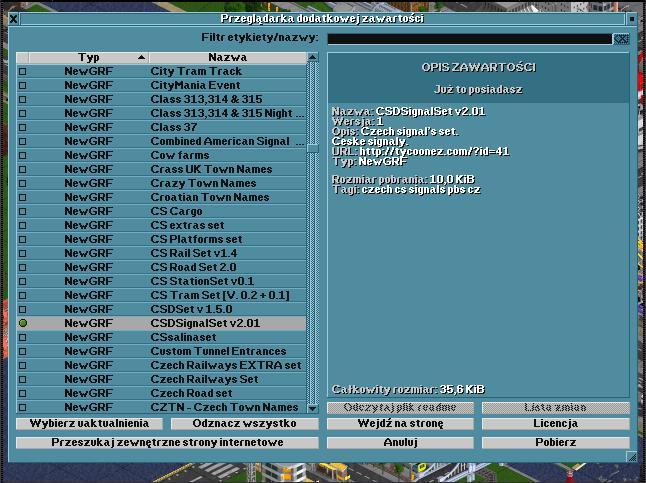Click the scrollbar down arrow in content list
Screen dimensions: 646x483
click(313, 408)
